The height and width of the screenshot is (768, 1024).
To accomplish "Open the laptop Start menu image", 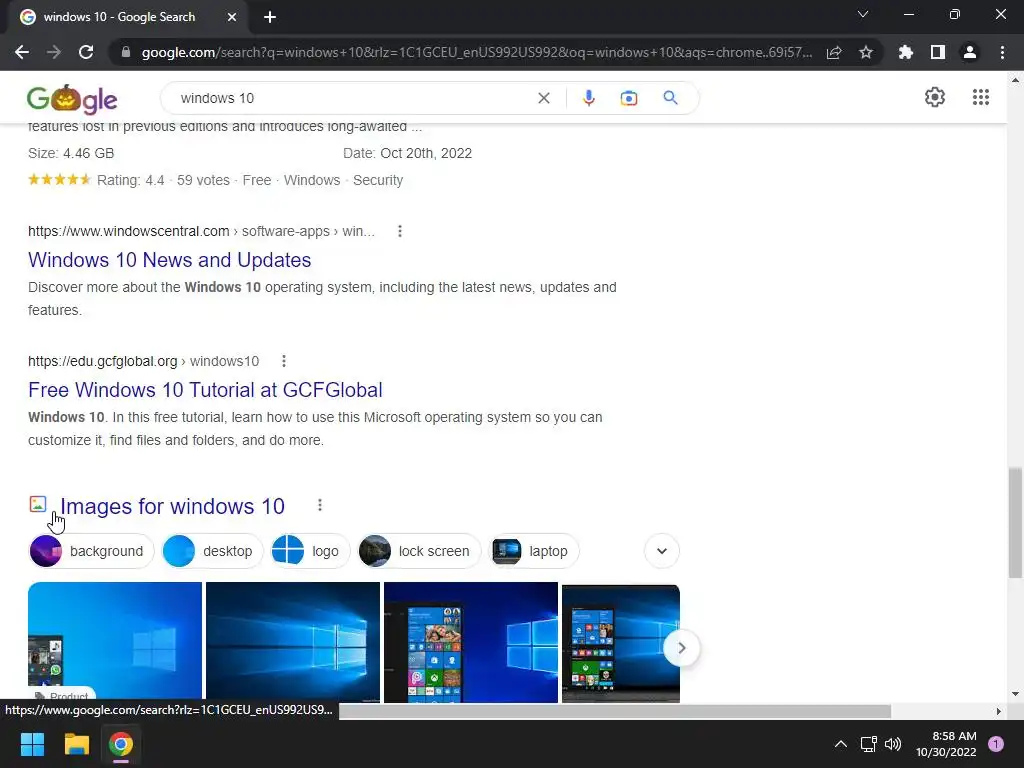I will tap(620, 643).
